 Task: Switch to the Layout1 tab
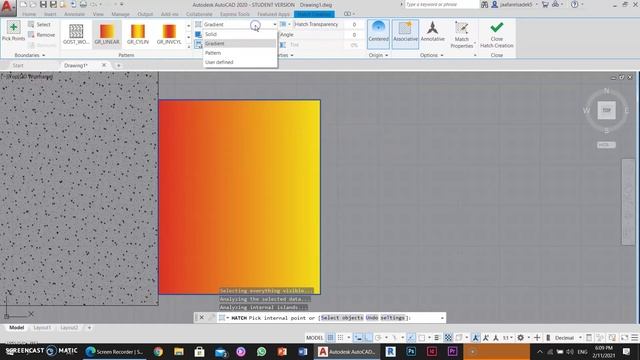tap(42, 327)
